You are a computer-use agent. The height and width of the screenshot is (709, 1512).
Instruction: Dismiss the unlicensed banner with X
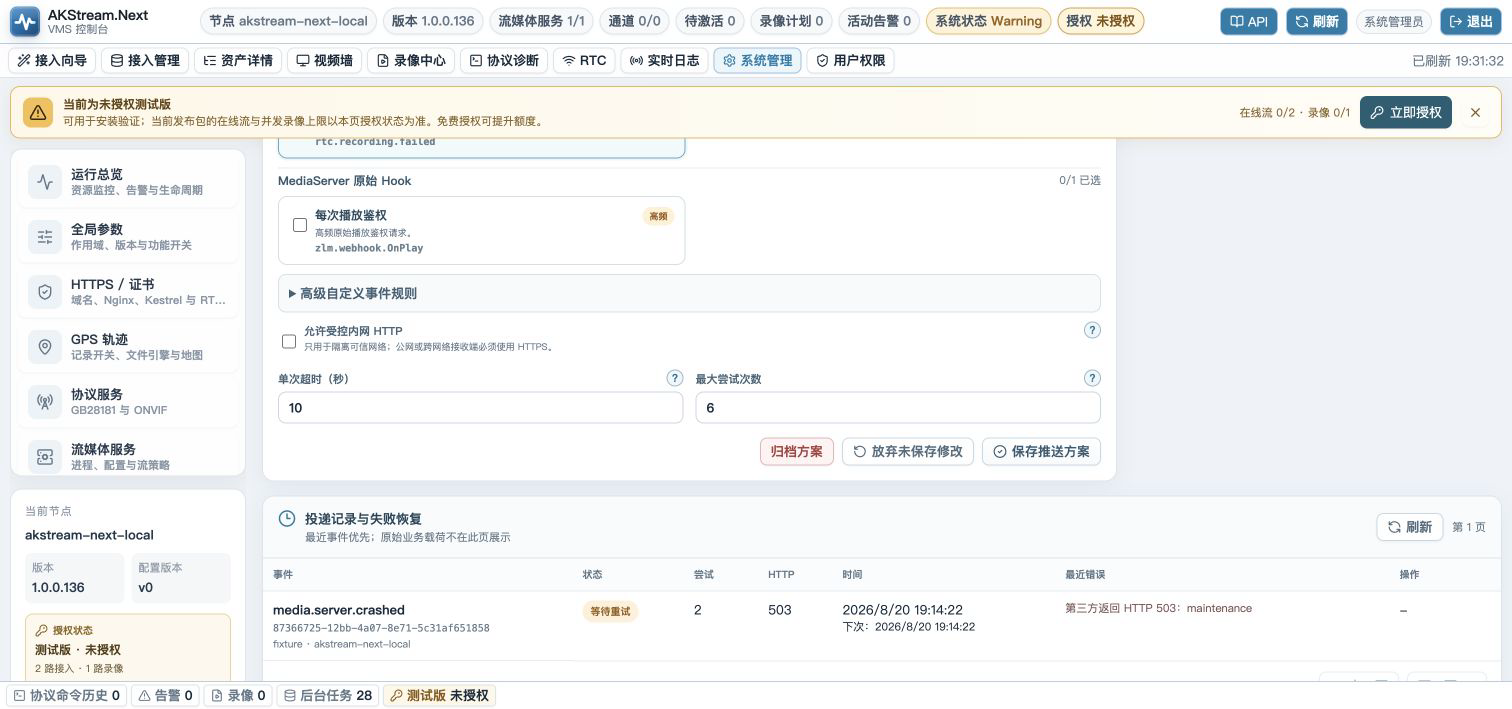point(1475,112)
